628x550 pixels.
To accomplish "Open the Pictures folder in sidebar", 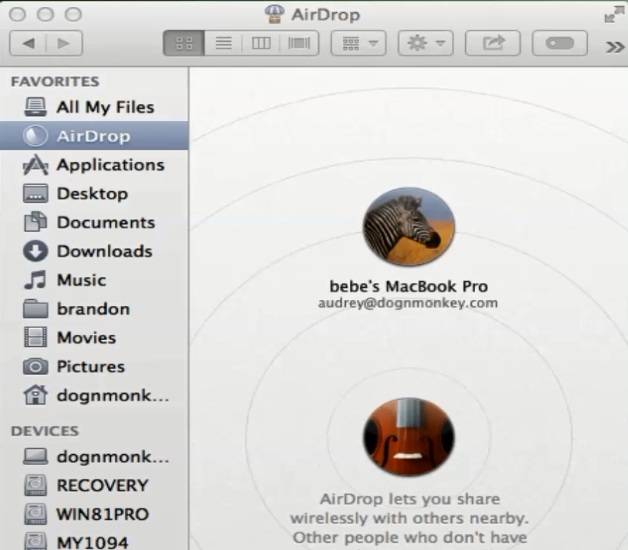I will [x=90, y=367].
